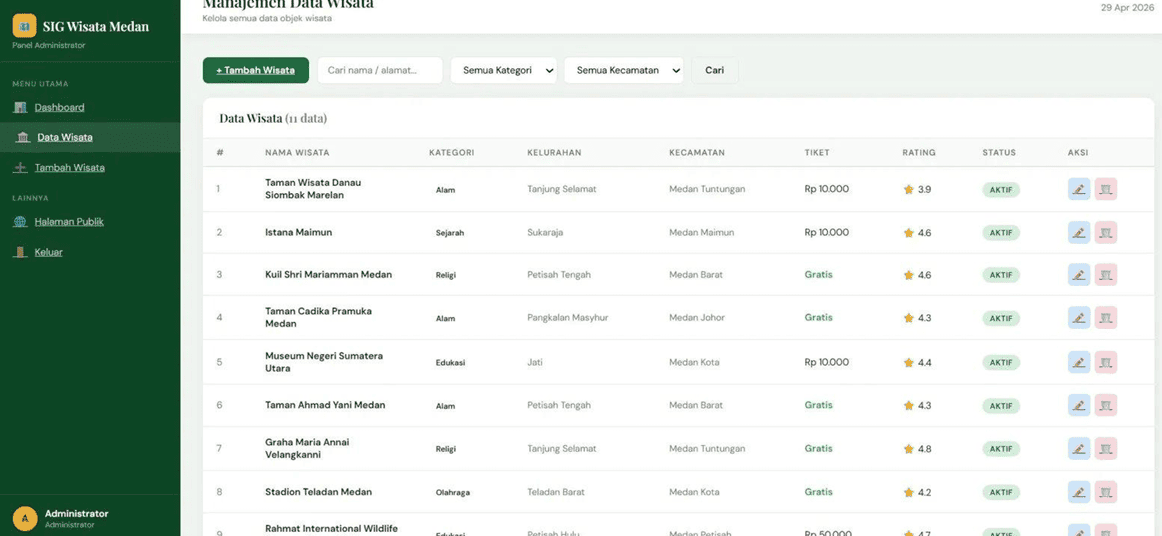Screen dimensions: 1162x536
Task: Delete Kuil Shri Mariamman Medan entry
Action: (1106, 275)
